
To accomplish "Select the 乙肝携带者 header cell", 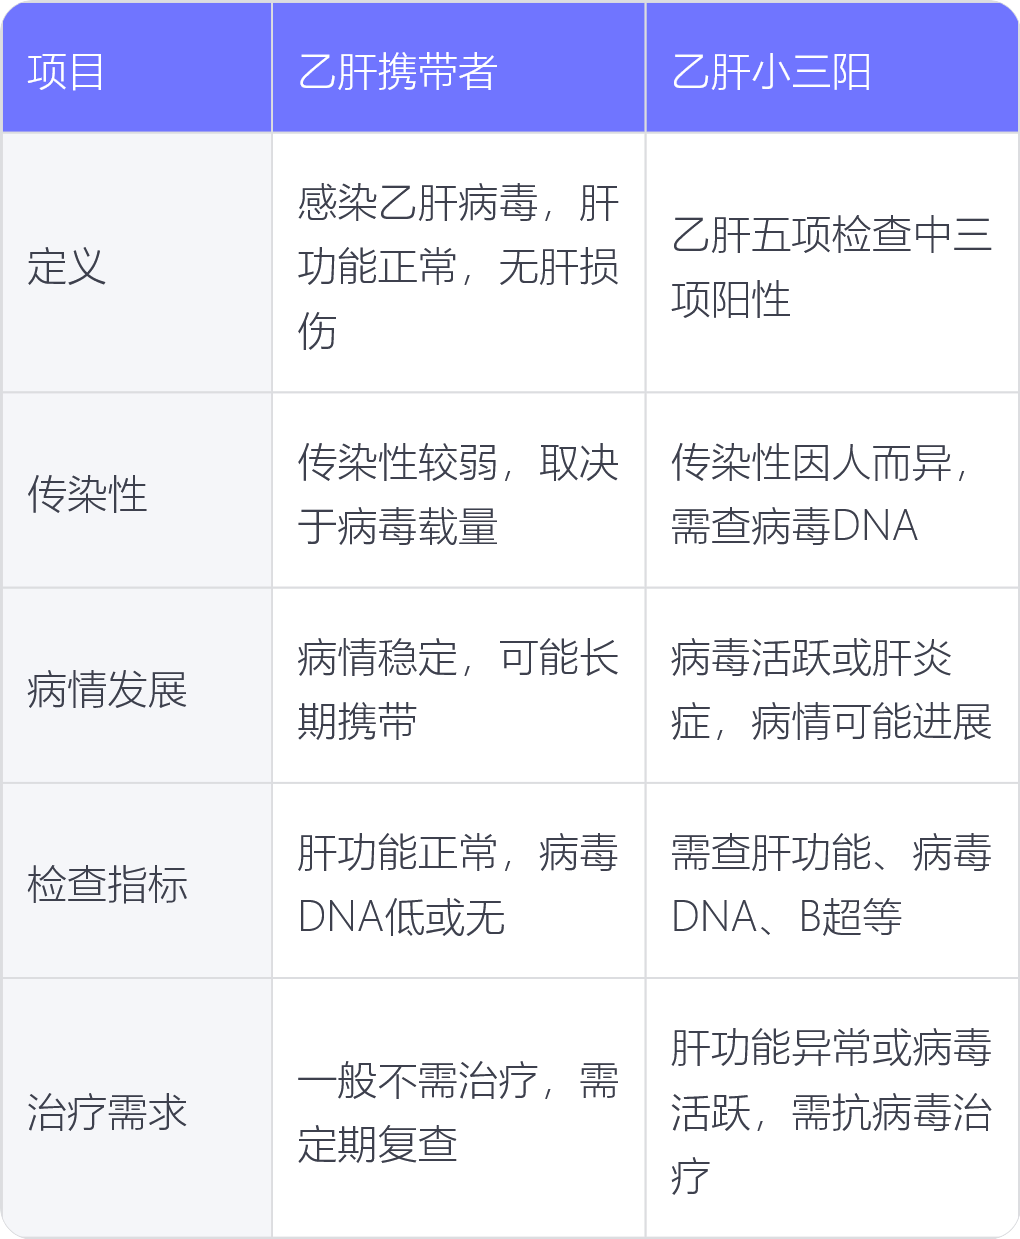I will (458, 67).
